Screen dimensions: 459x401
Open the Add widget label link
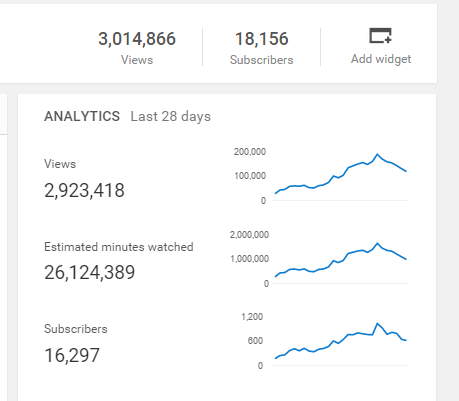381,59
